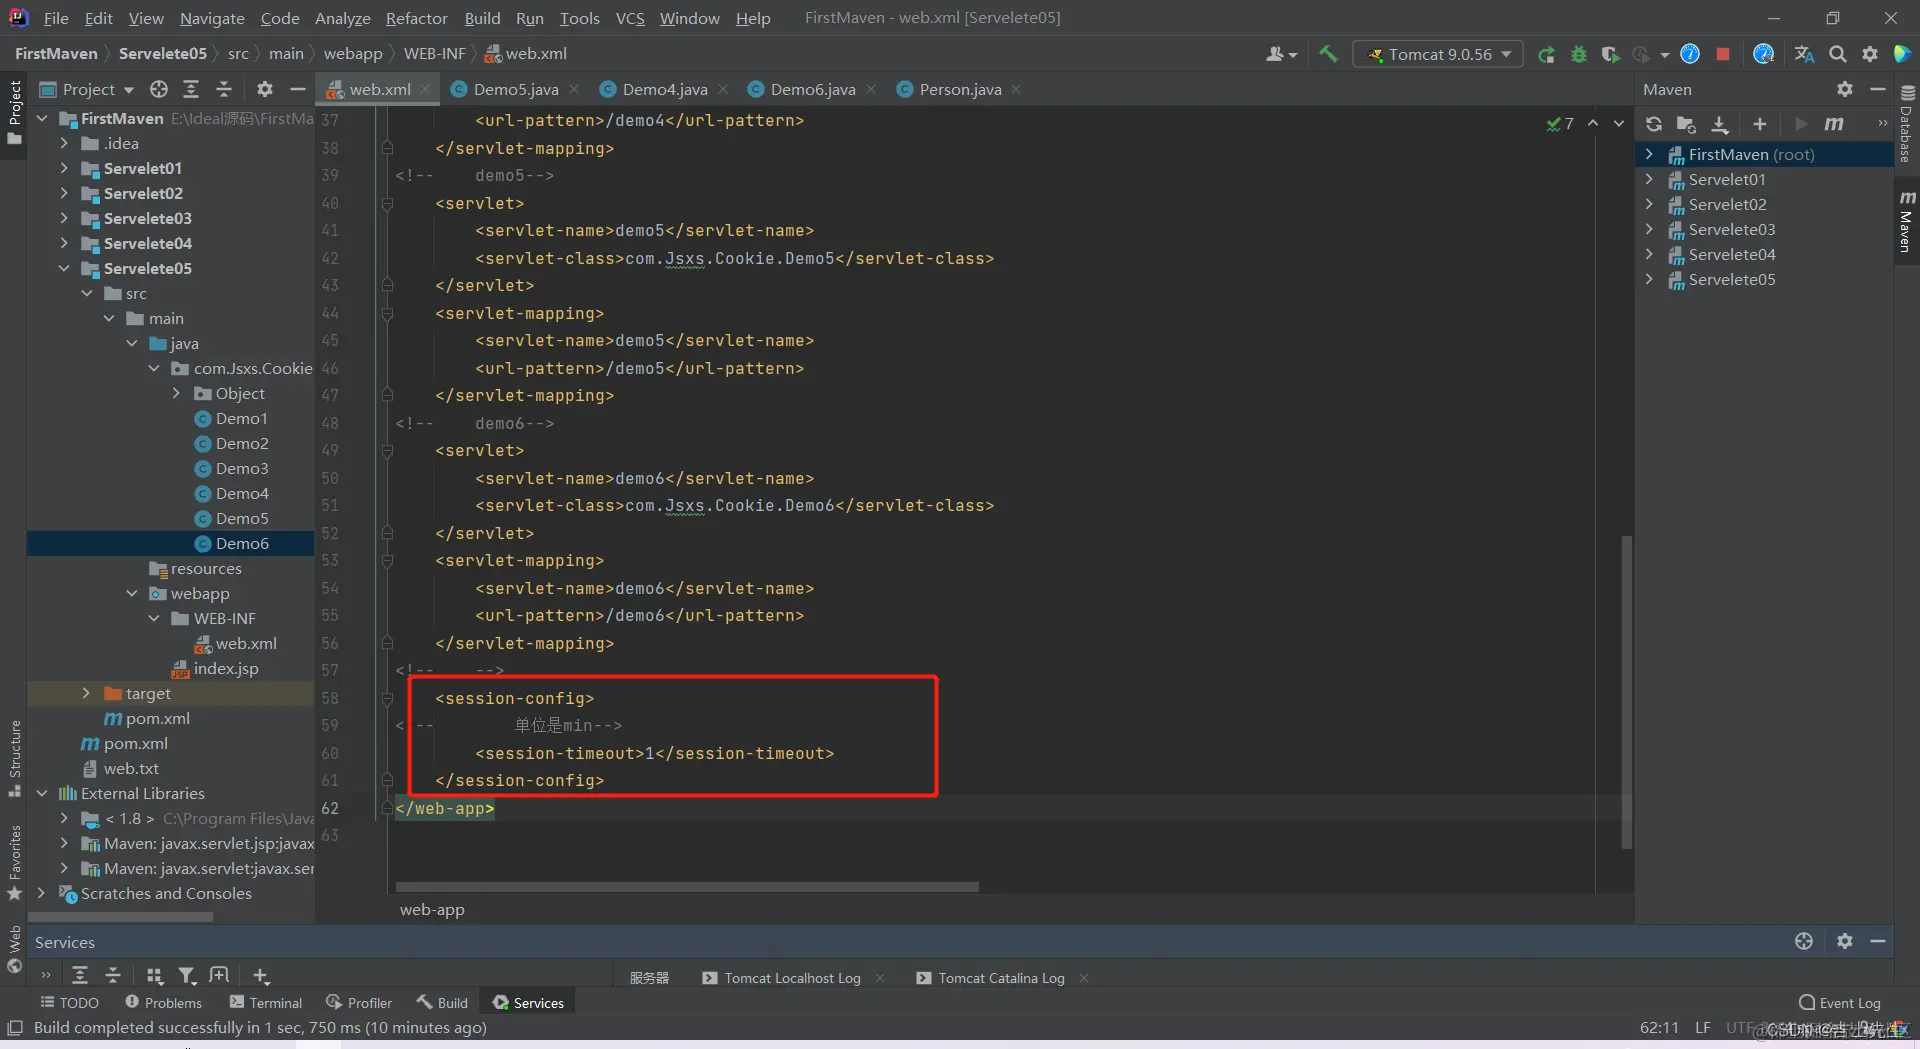Start debugging with the bug icon
The image size is (1920, 1049).
(x=1579, y=54)
